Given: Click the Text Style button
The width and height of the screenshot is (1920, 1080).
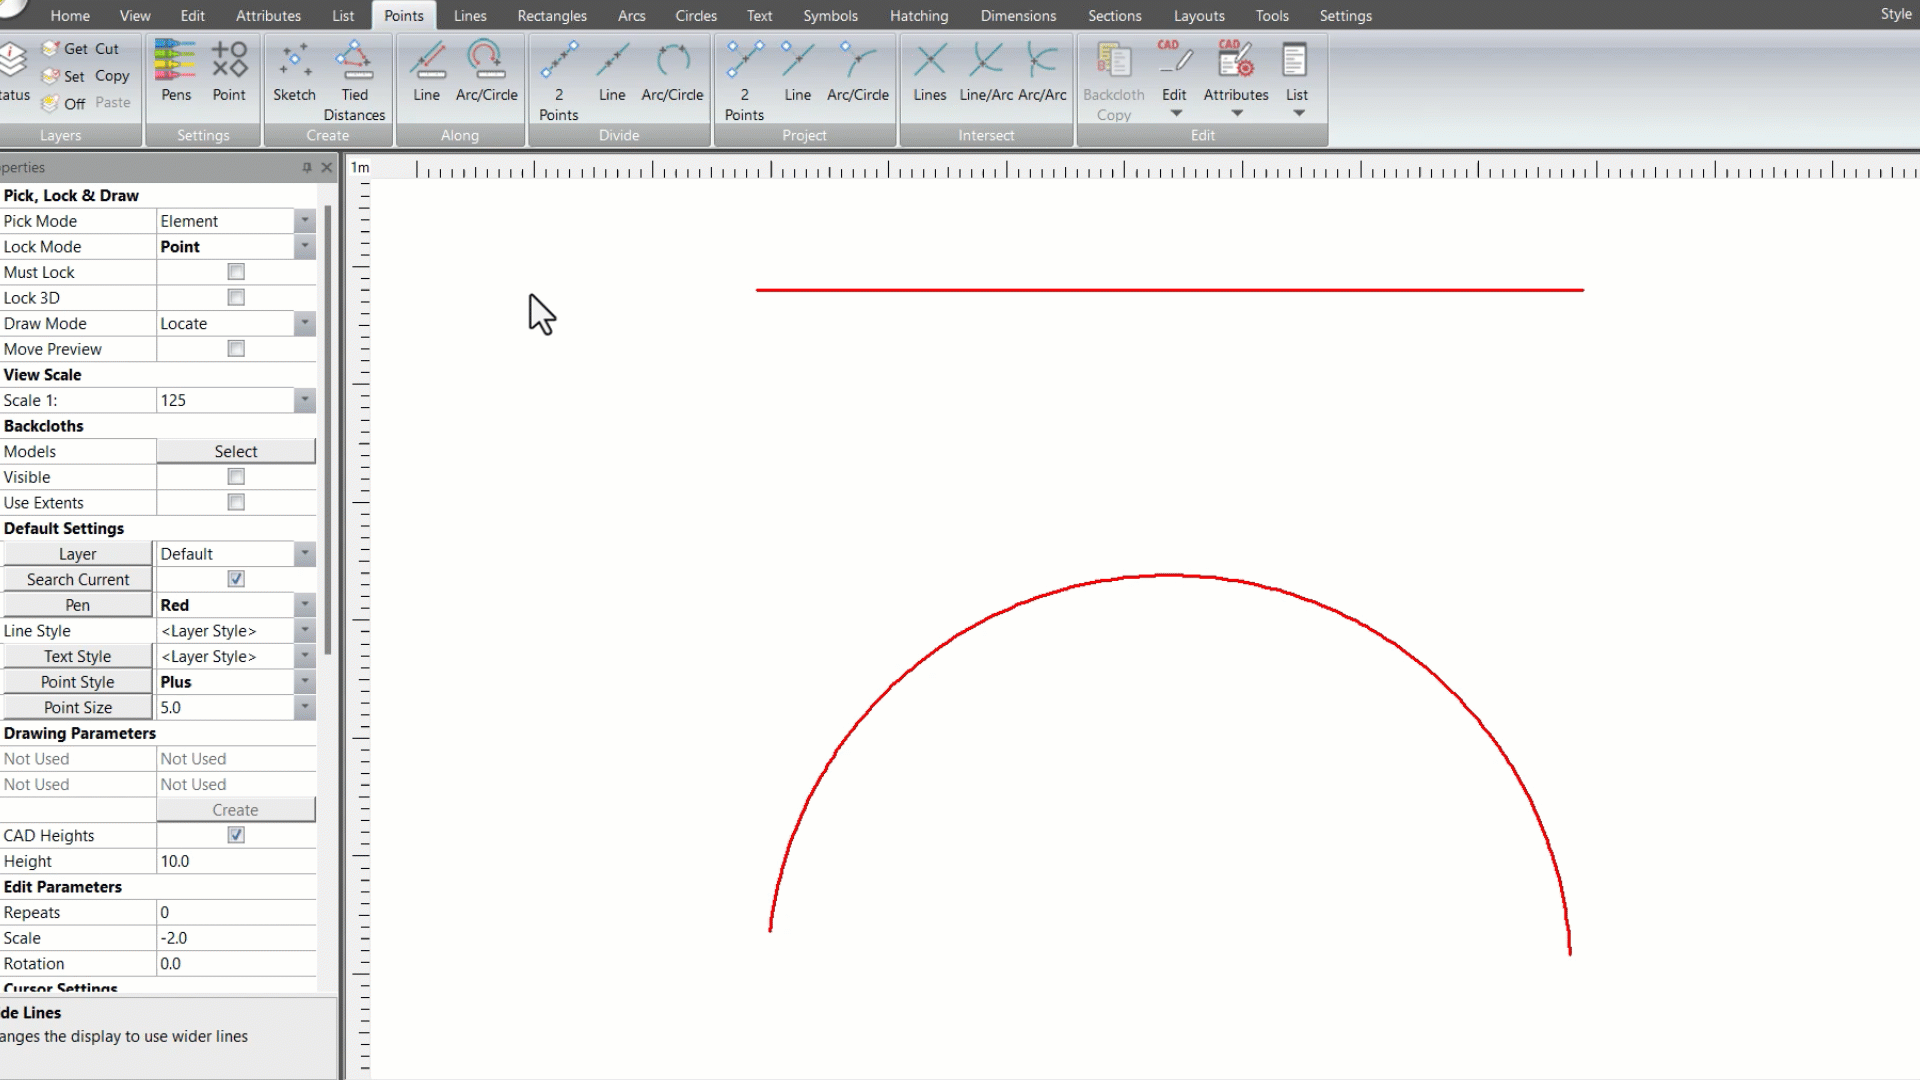Looking at the screenshot, I should pos(78,657).
